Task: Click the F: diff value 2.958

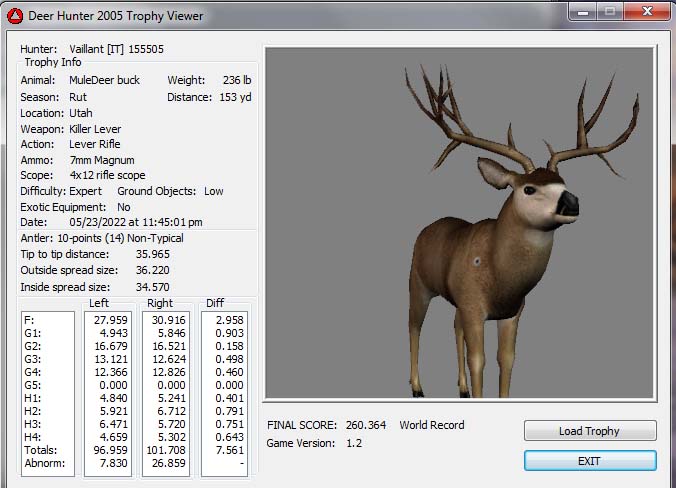Action: pyautogui.click(x=230, y=320)
